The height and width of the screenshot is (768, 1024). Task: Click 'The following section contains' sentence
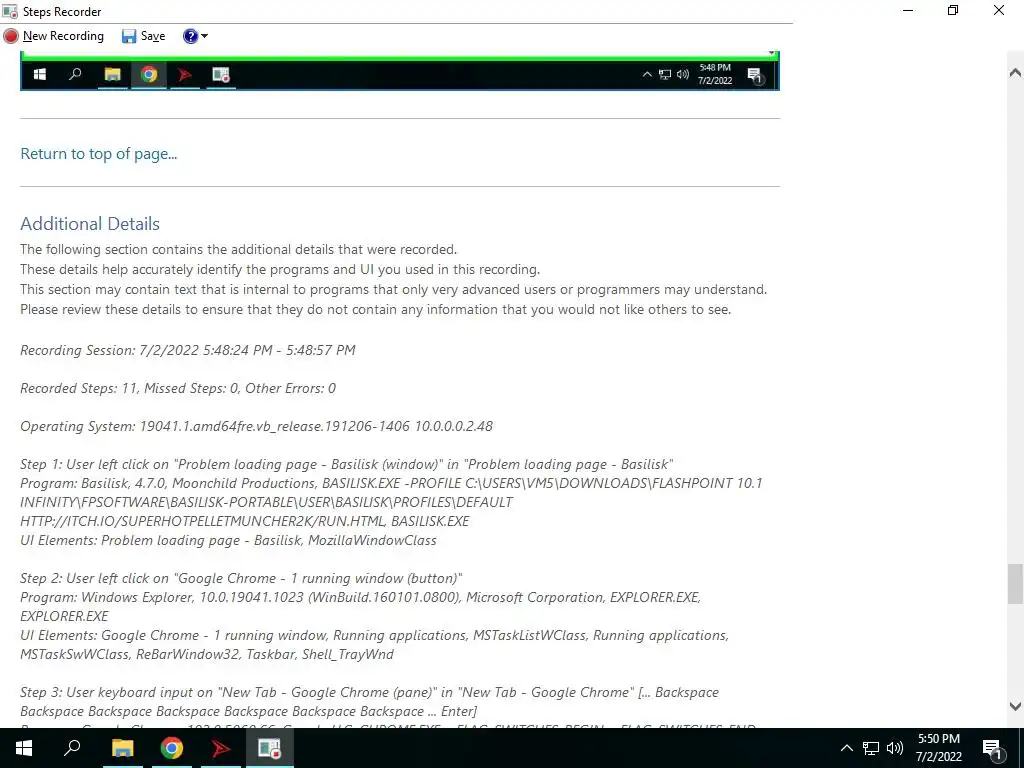coord(238,249)
